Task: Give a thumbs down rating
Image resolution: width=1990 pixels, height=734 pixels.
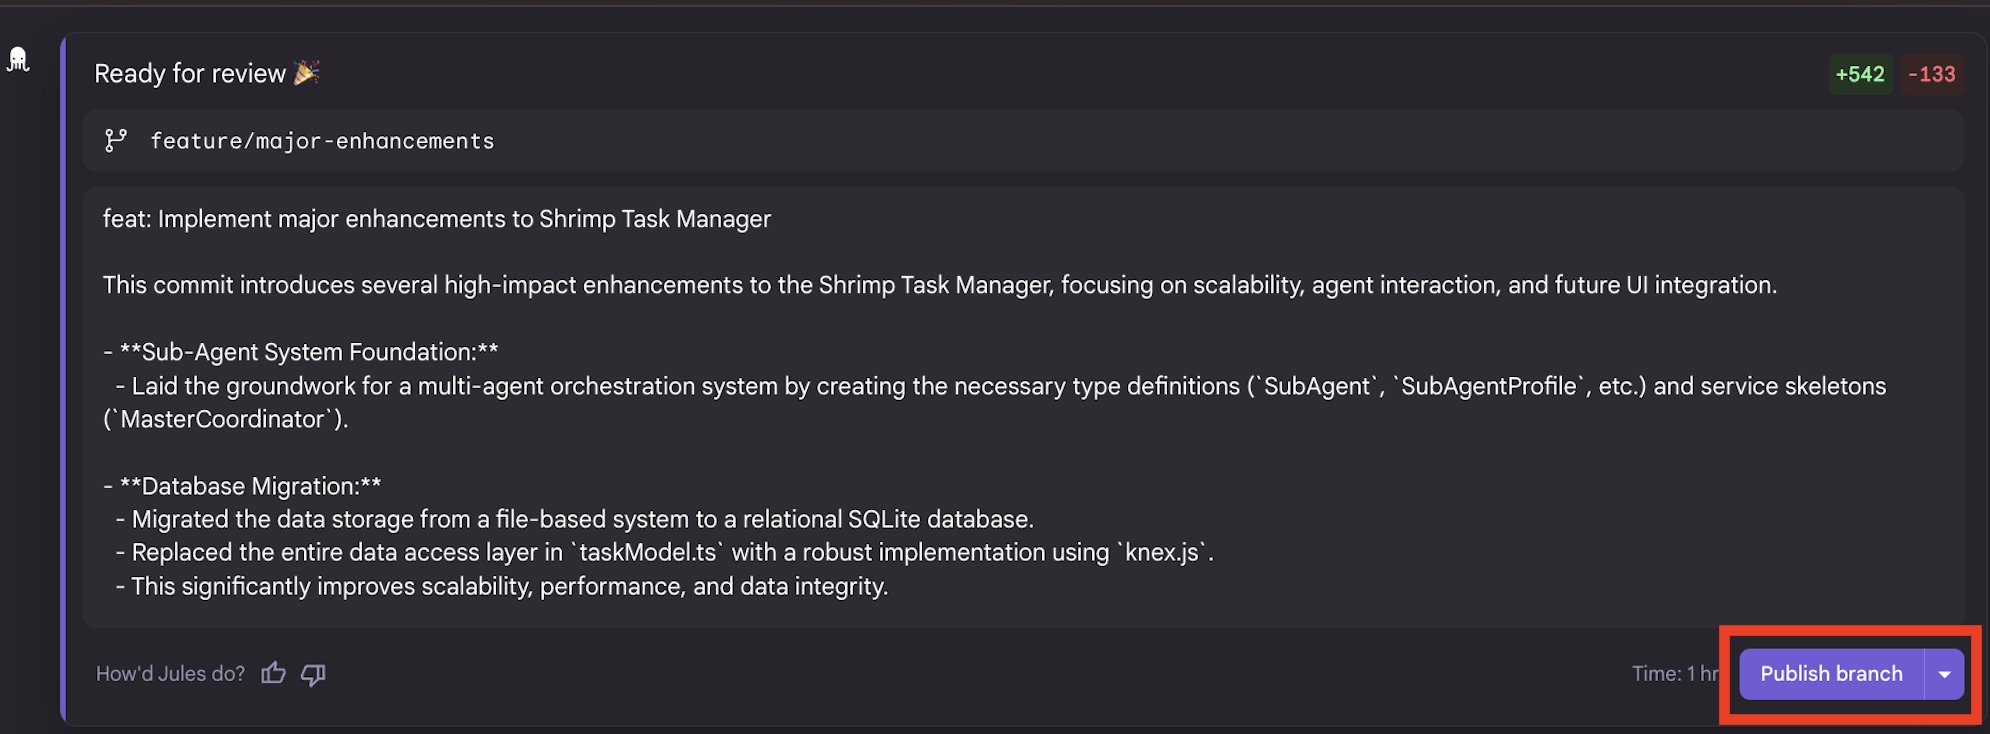Action: (313, 675)
